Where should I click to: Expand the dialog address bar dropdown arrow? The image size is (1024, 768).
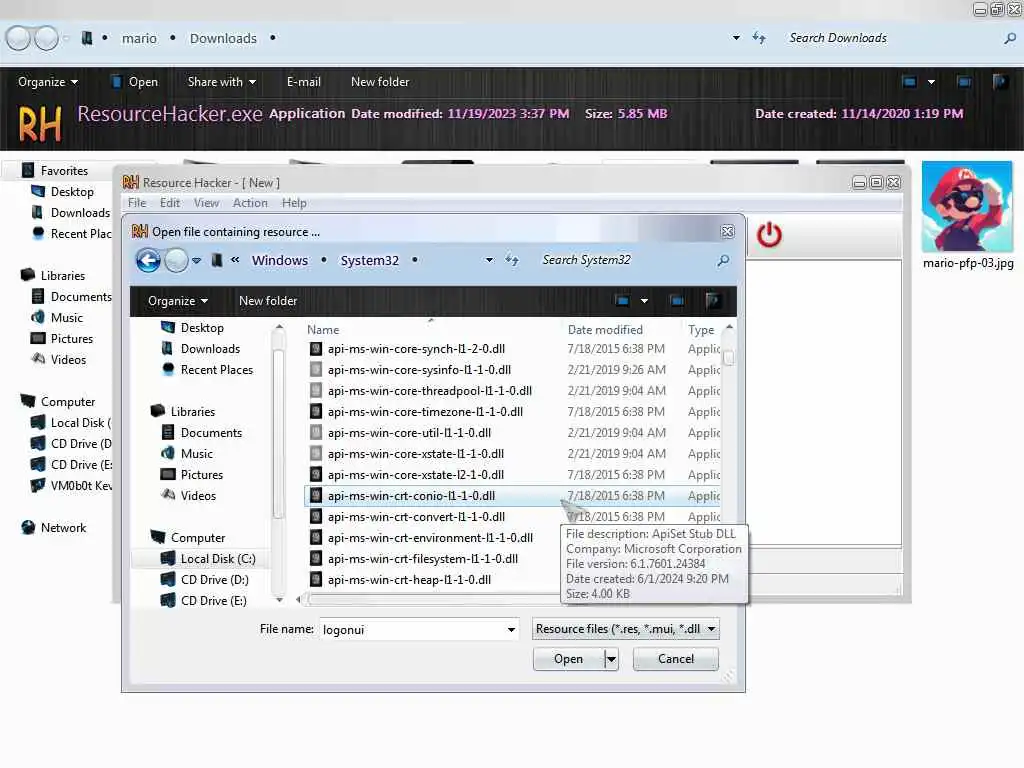pyautogui.click(x=489, y=260)
